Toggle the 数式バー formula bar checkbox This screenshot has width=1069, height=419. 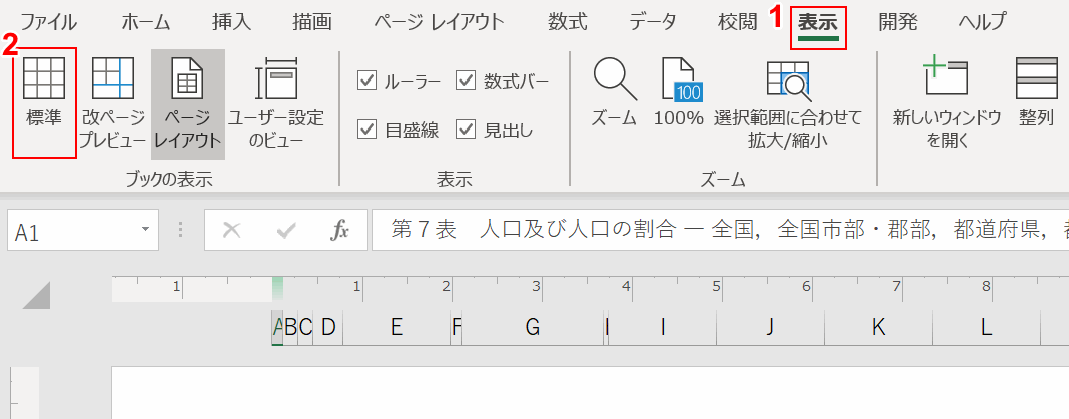tap(466, 81)
